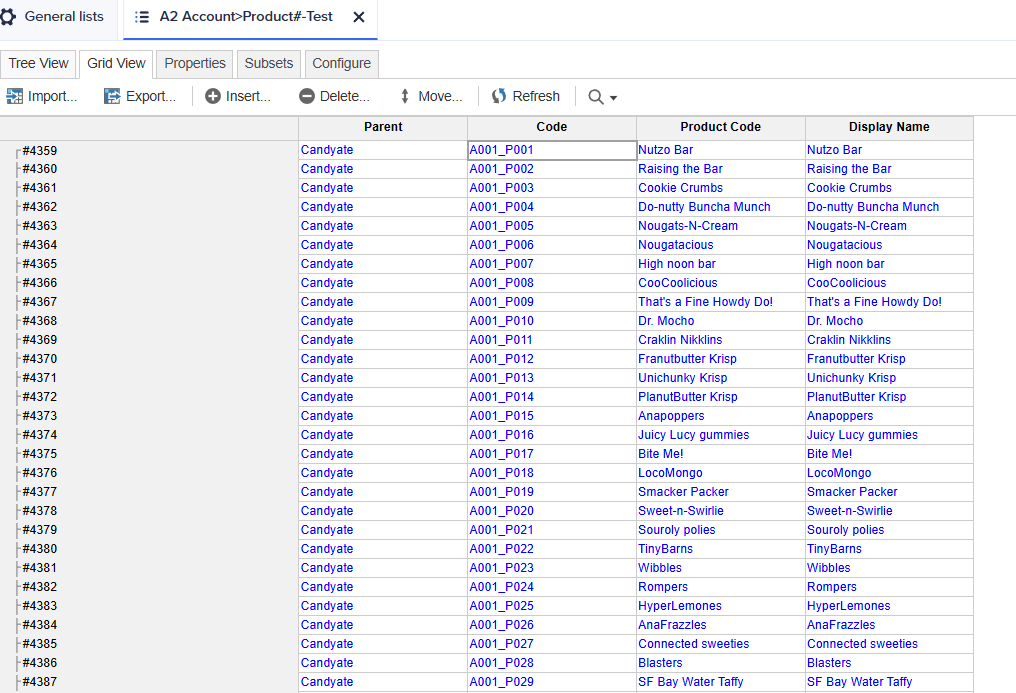Click Display Name cell Juicy Lucy gummies

[889, 435]
